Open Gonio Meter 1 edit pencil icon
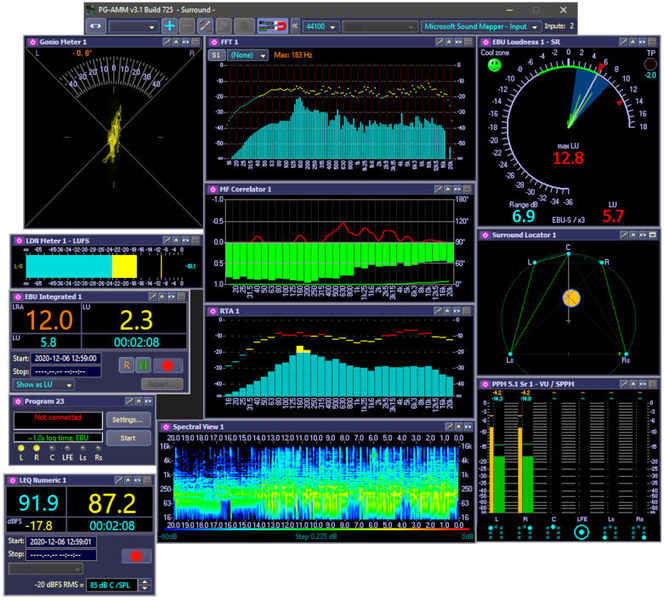 pos(167,42)
